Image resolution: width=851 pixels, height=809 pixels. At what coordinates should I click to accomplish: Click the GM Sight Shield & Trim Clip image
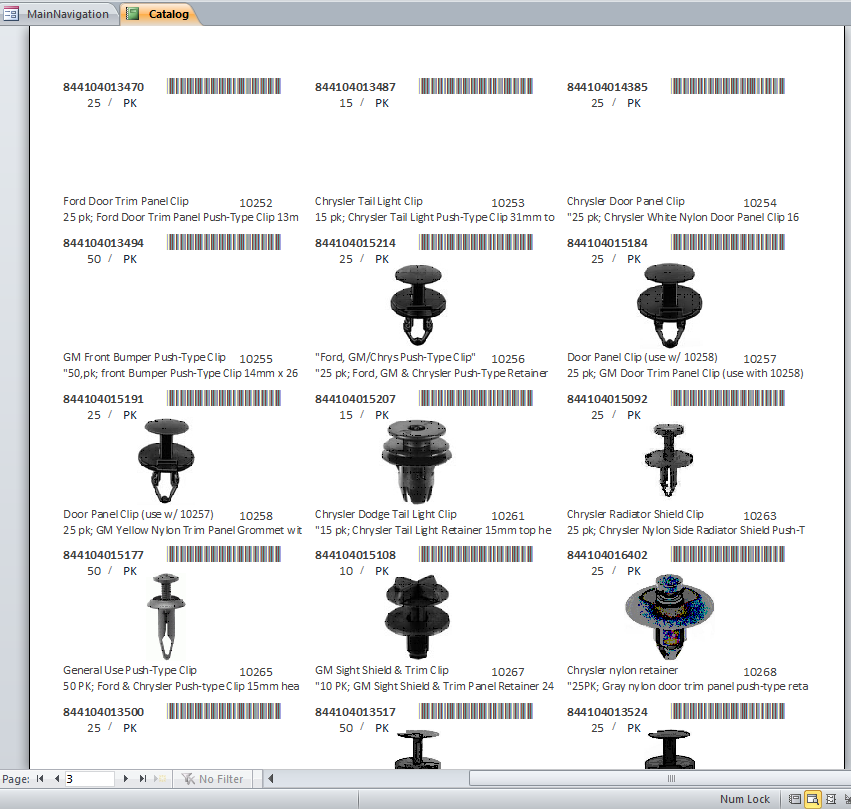point(417,617)
